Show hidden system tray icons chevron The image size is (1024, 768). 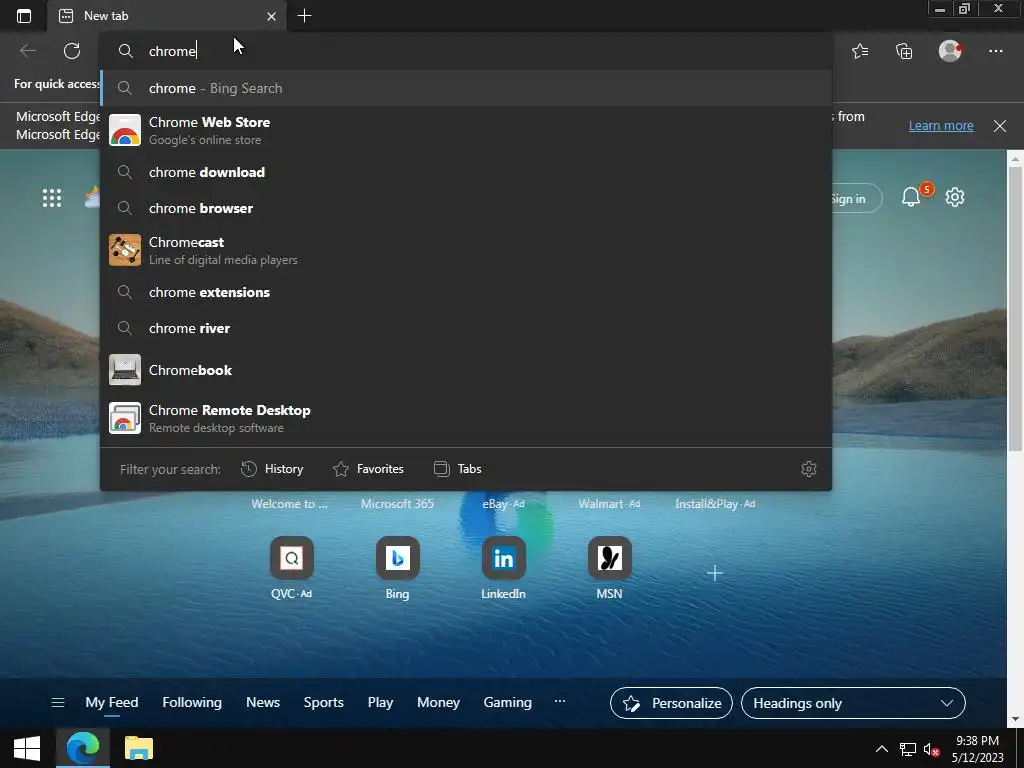882,749
